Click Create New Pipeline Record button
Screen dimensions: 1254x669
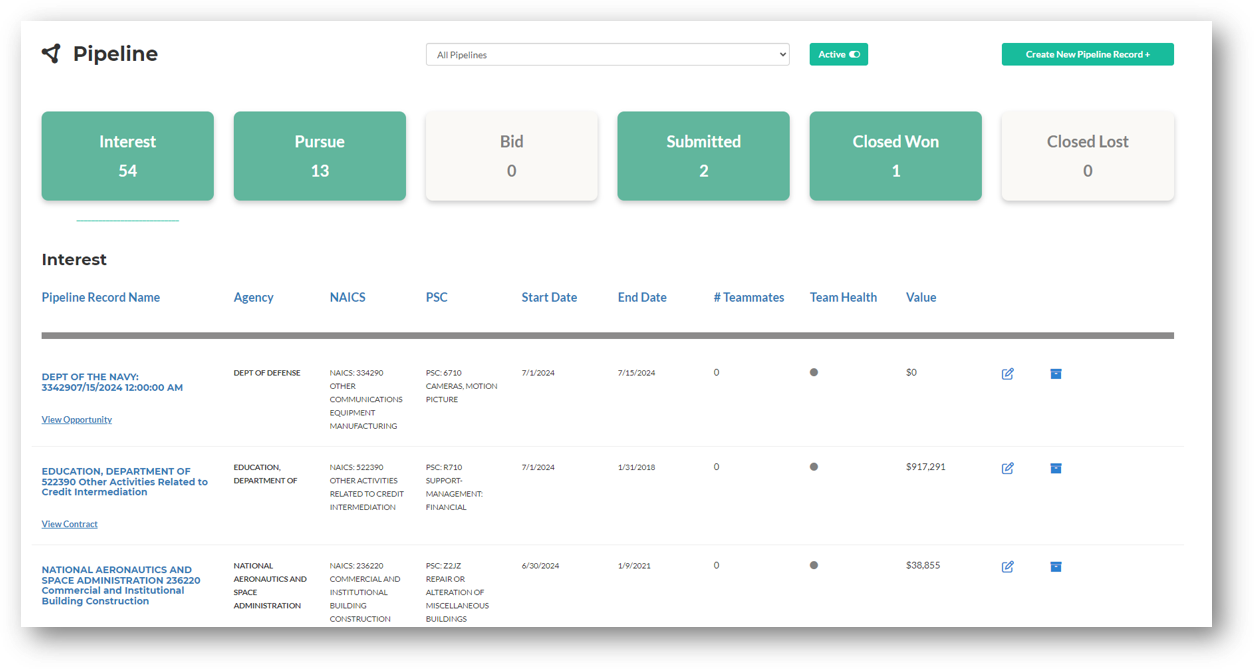click(1087, 54)
